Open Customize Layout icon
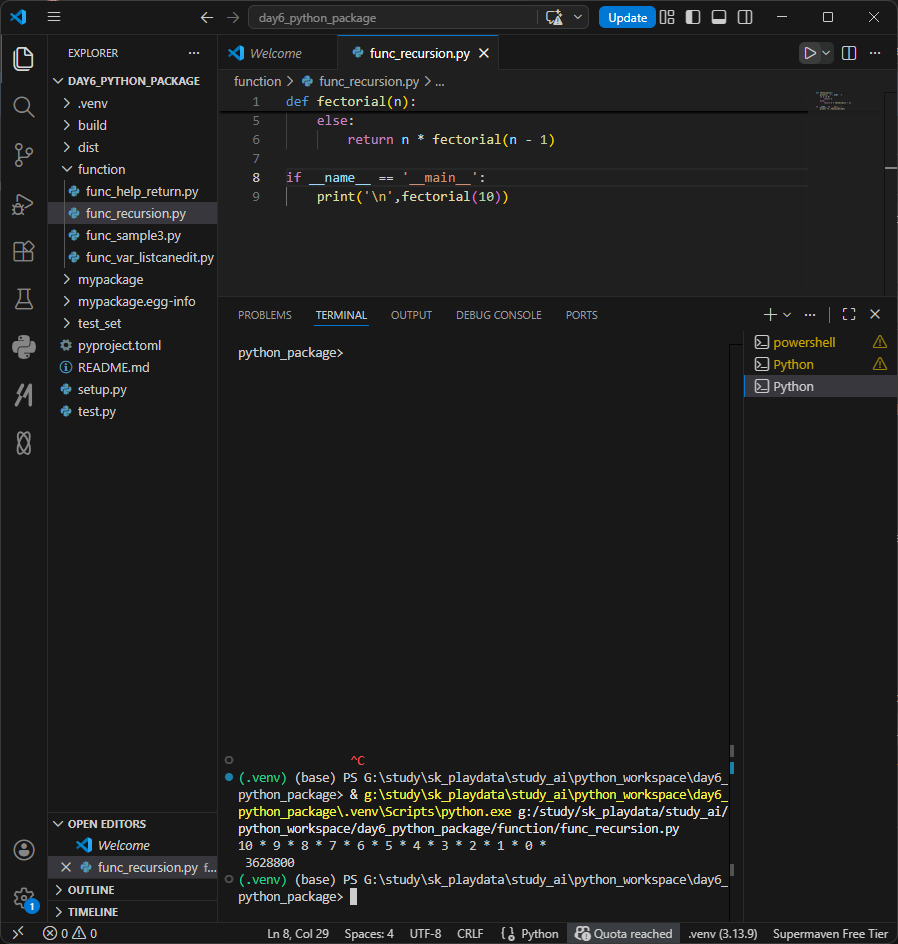898x944 pixels. [667, 17]
